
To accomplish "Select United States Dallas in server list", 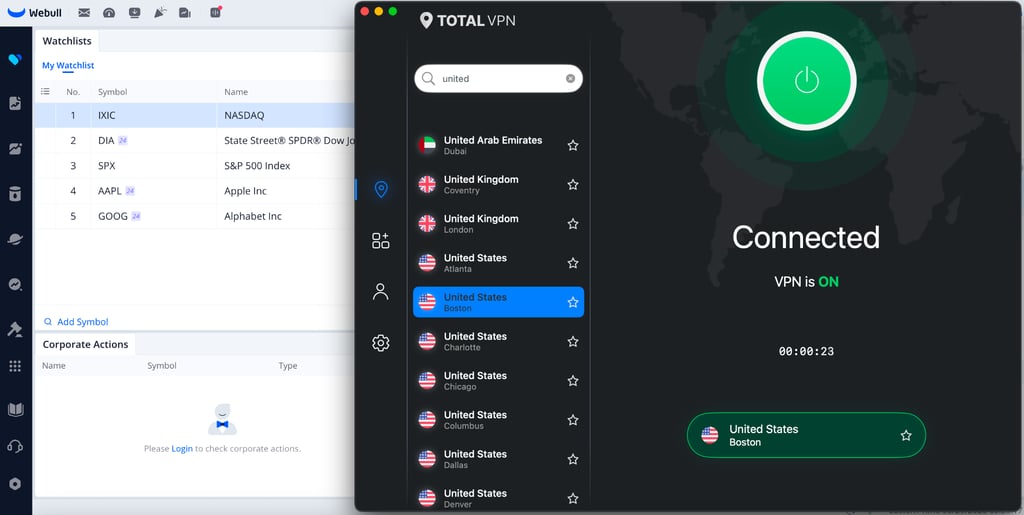I will pyautogui.click(x=498, y=459).
